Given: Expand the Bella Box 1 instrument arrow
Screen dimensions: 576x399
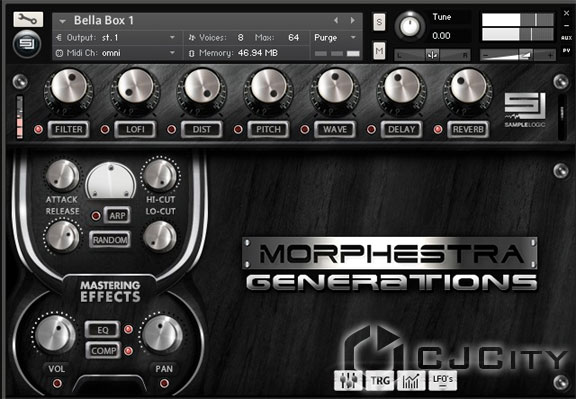Looking at the screenshot, I should (x=62, y=21).
